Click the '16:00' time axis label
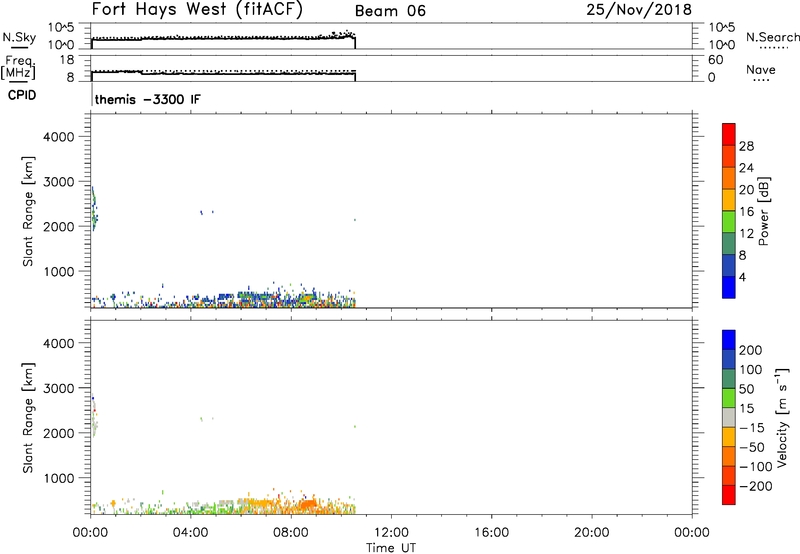This screenshot has width=800, height=554. pyautogui.click(x=491, y=533)
